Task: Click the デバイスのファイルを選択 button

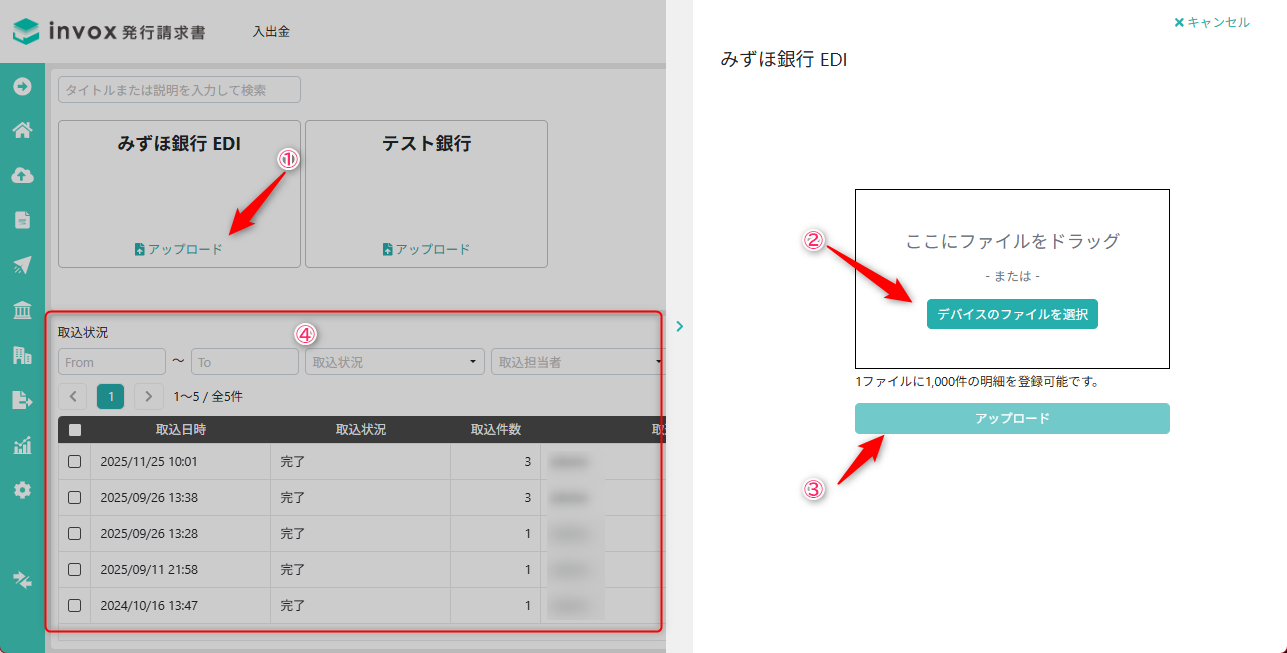Action: [x=1012, y=314]
